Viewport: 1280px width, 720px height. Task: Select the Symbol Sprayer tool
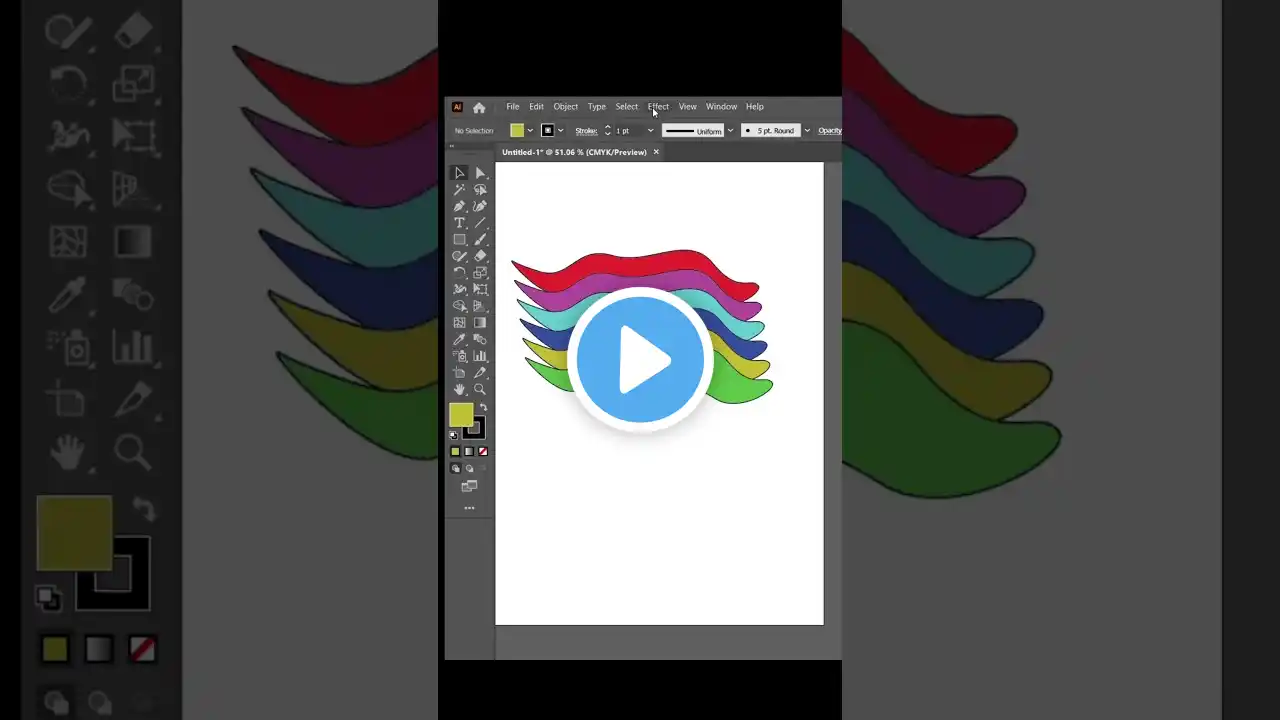click(459, 356)
